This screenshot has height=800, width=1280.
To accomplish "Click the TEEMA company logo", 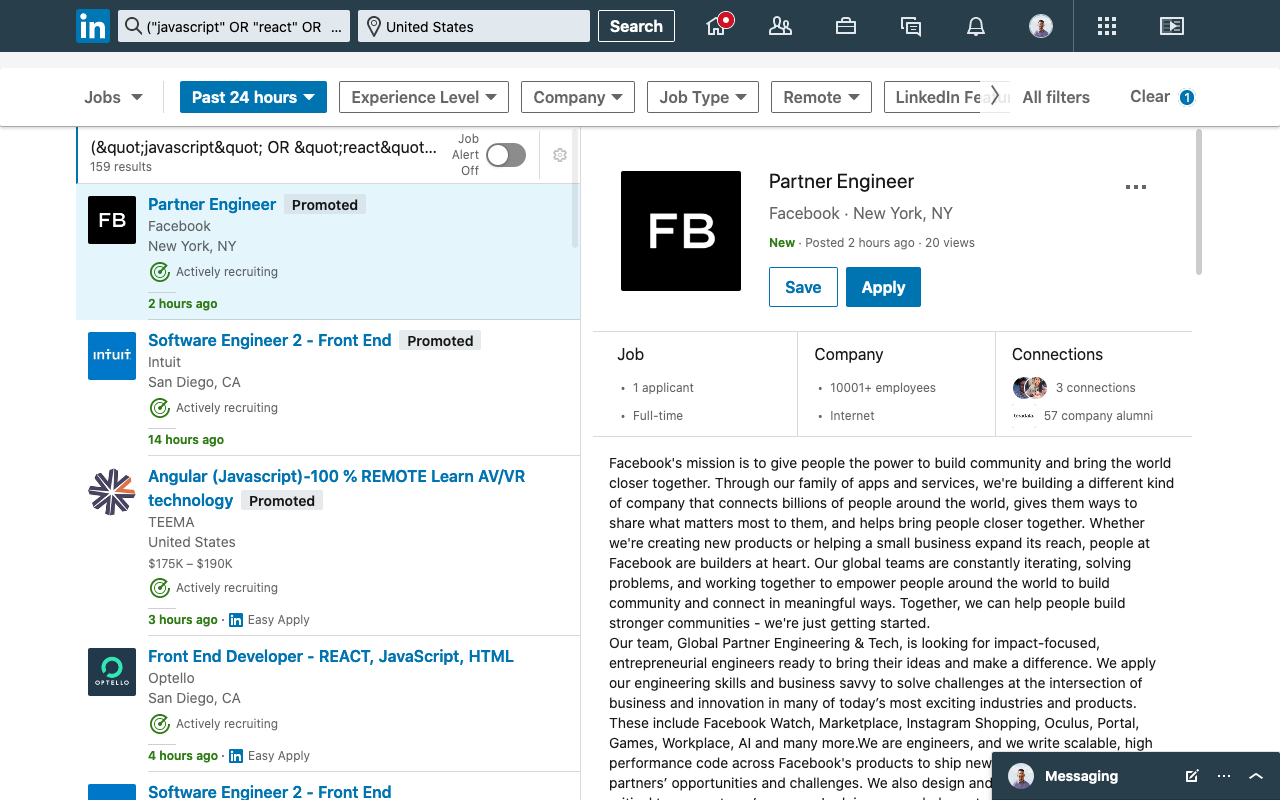I will point(112,492).
